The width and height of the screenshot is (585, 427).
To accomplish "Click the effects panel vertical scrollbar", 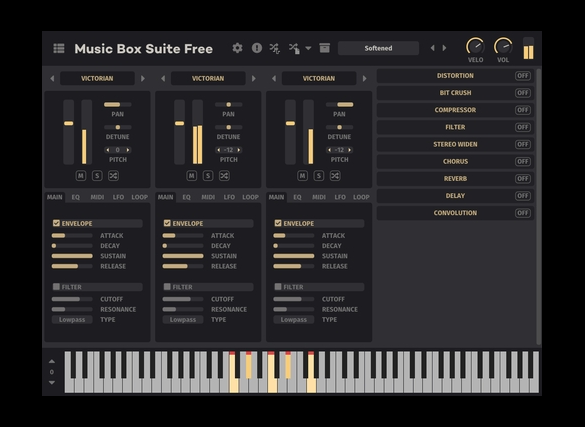I will (538, 207).
